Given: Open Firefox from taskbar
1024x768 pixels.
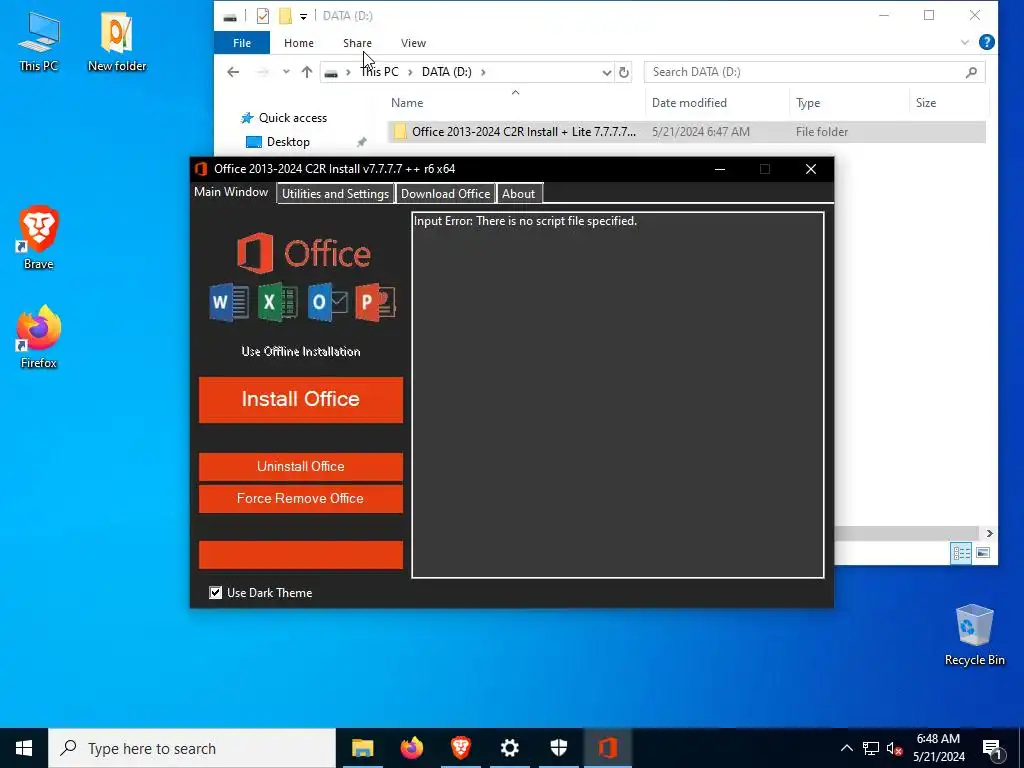Looking at the screenshot, I should (411, 748).
